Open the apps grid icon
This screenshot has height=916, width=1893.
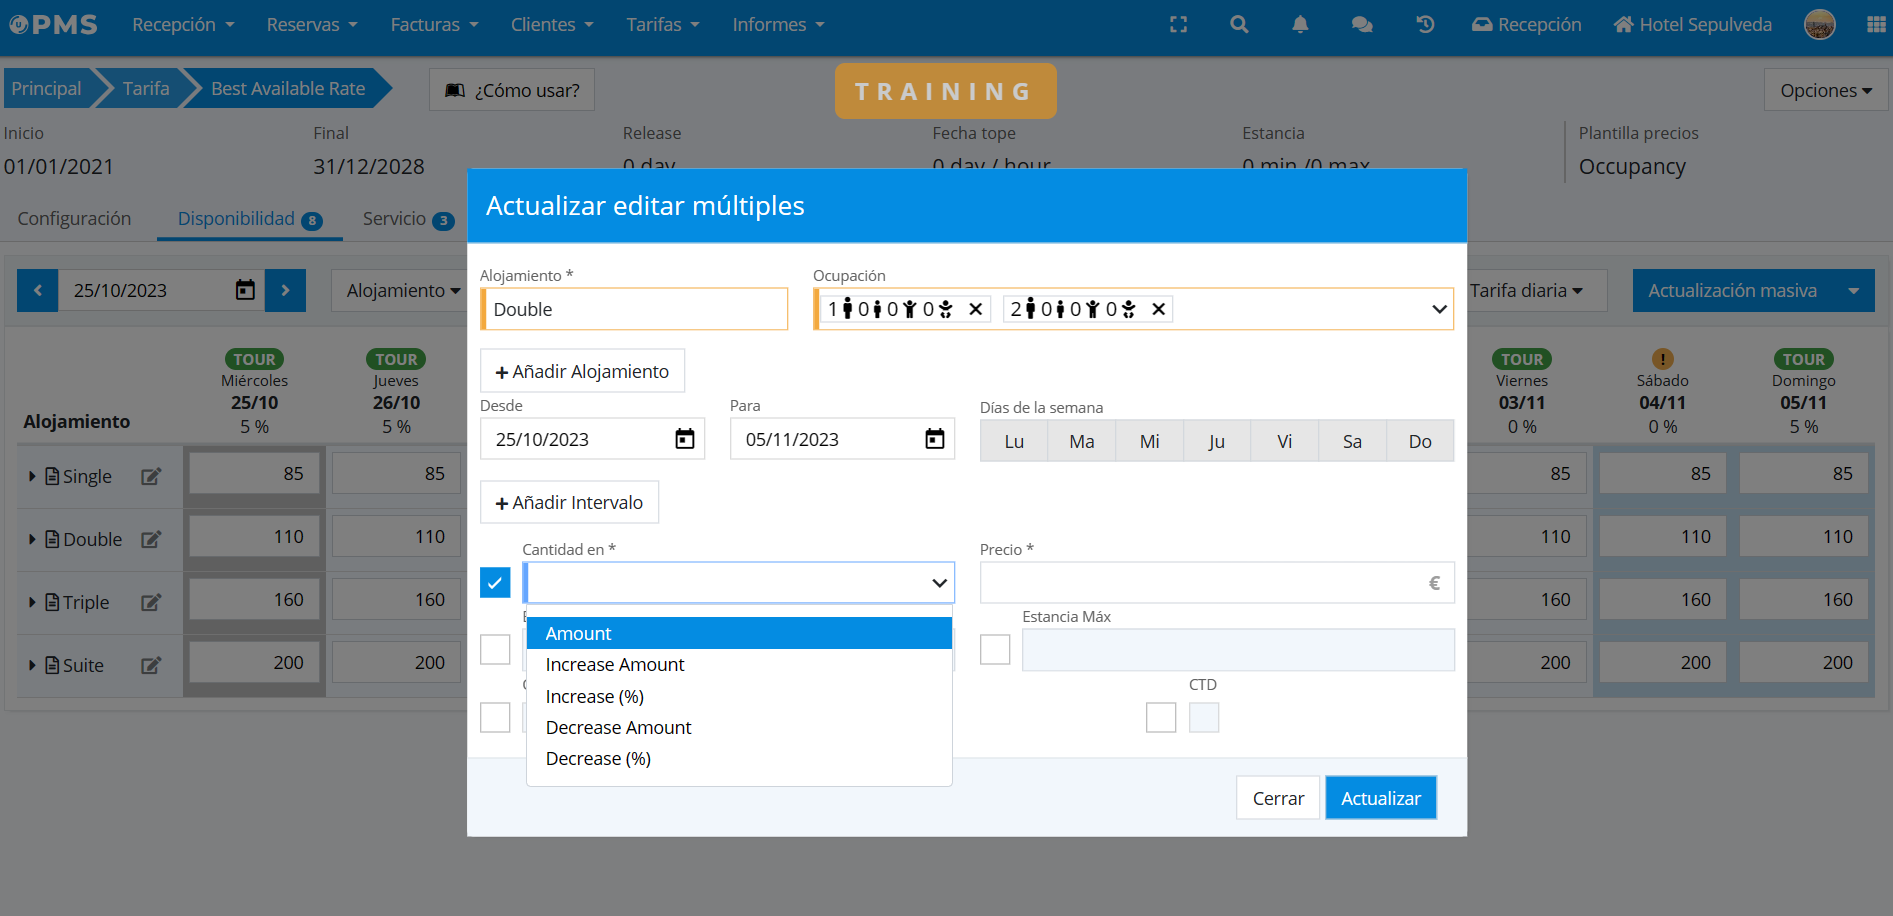click(1876, 25)
